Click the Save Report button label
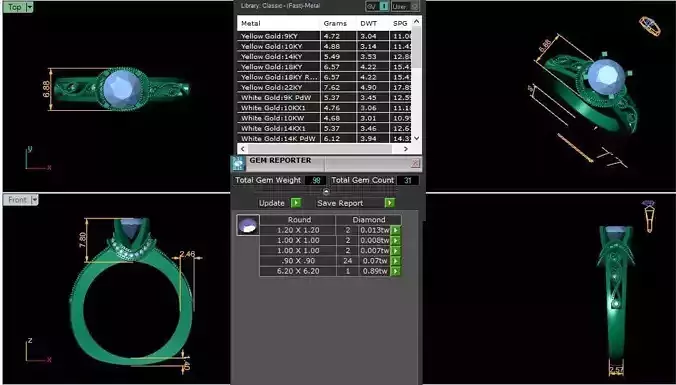 pyautogui.click(x=340, y=203)
